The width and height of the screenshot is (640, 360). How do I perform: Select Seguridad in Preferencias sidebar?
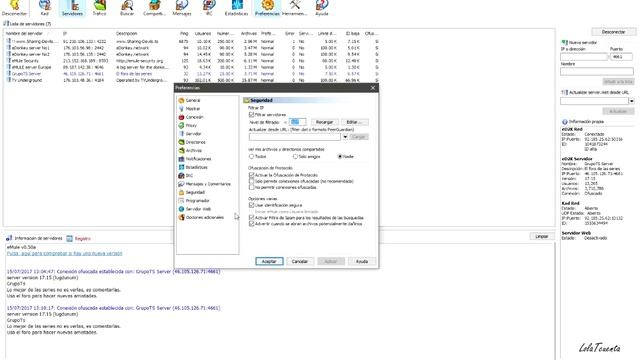pyautogui.click(x=191, y=192)
